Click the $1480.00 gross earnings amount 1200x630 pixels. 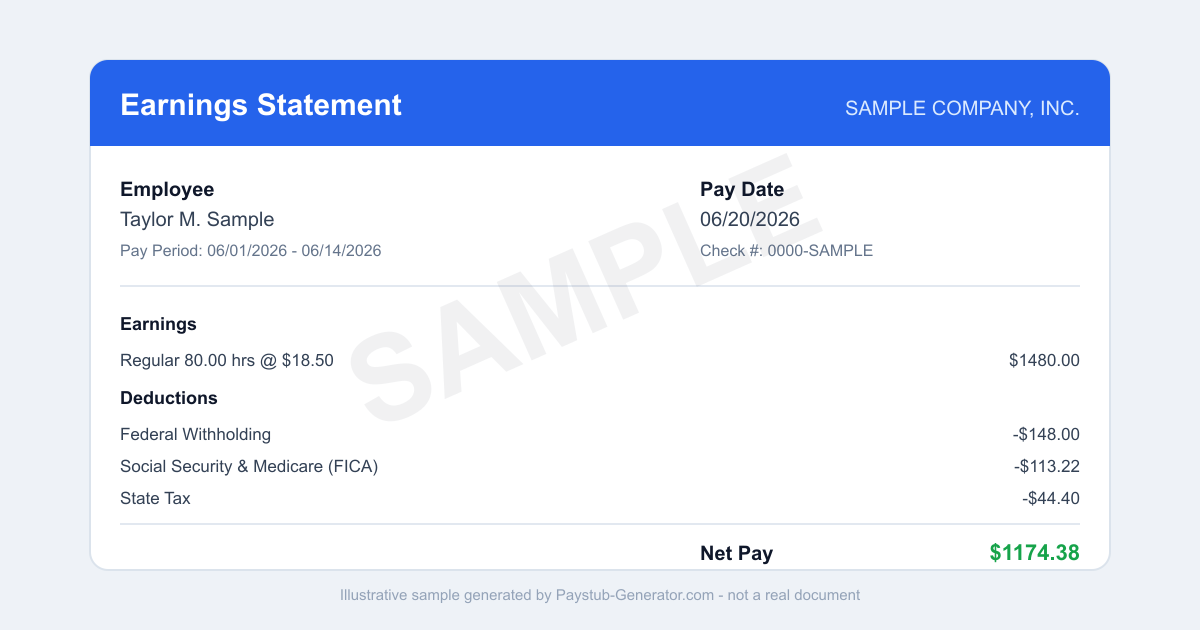click(x=1044, y=360)
